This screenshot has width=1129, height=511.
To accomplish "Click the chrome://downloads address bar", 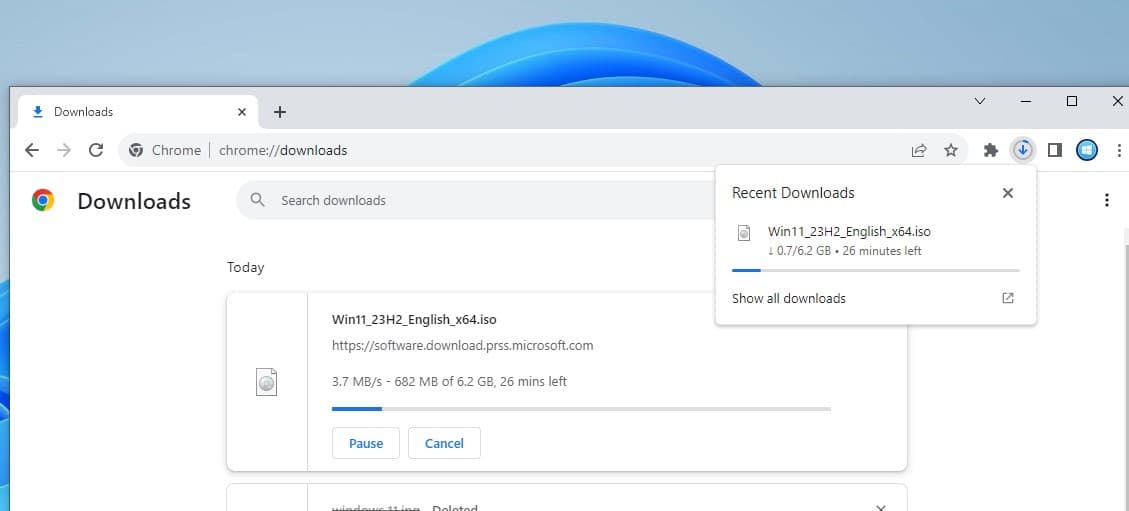I will [500, 150].
